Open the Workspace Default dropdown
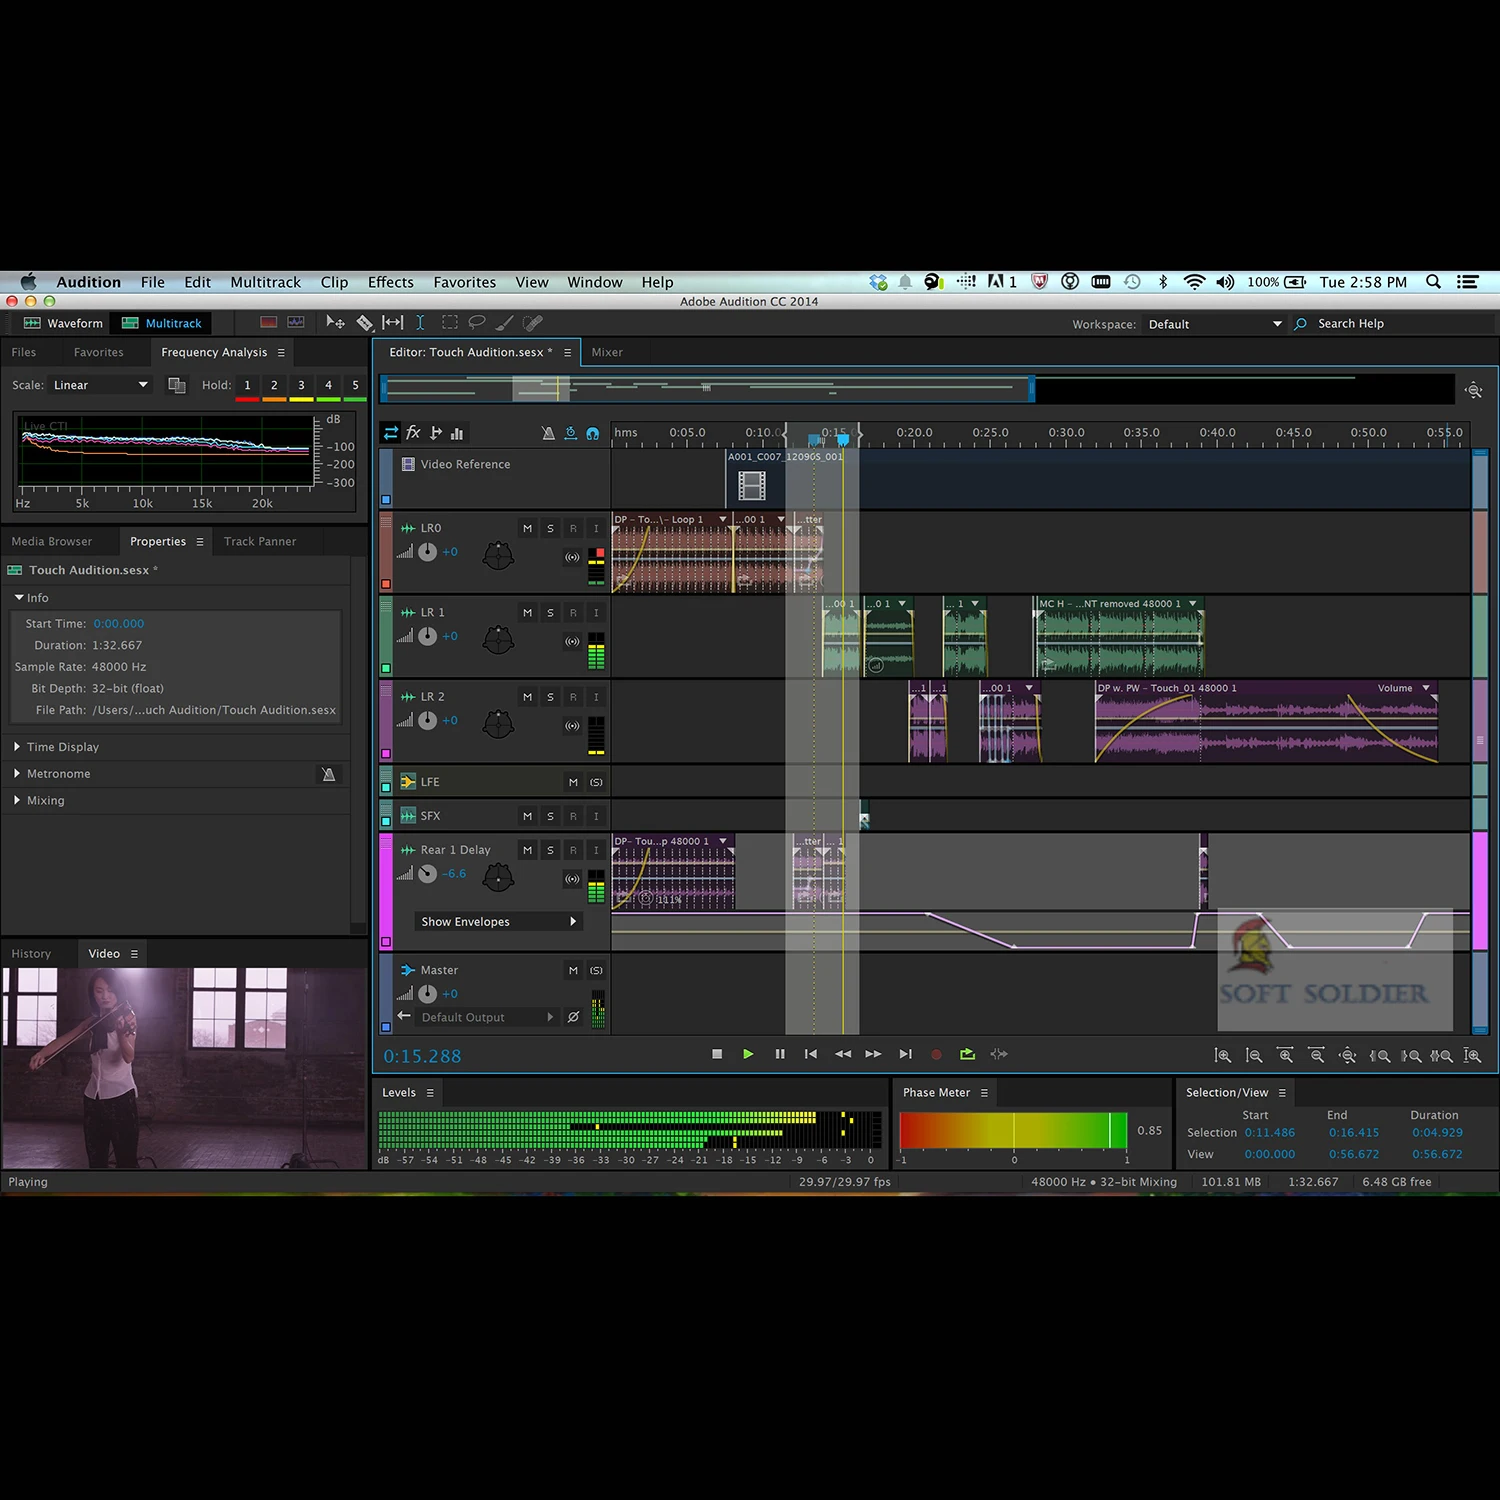1500x1500 pixels. pos(1215,324)
